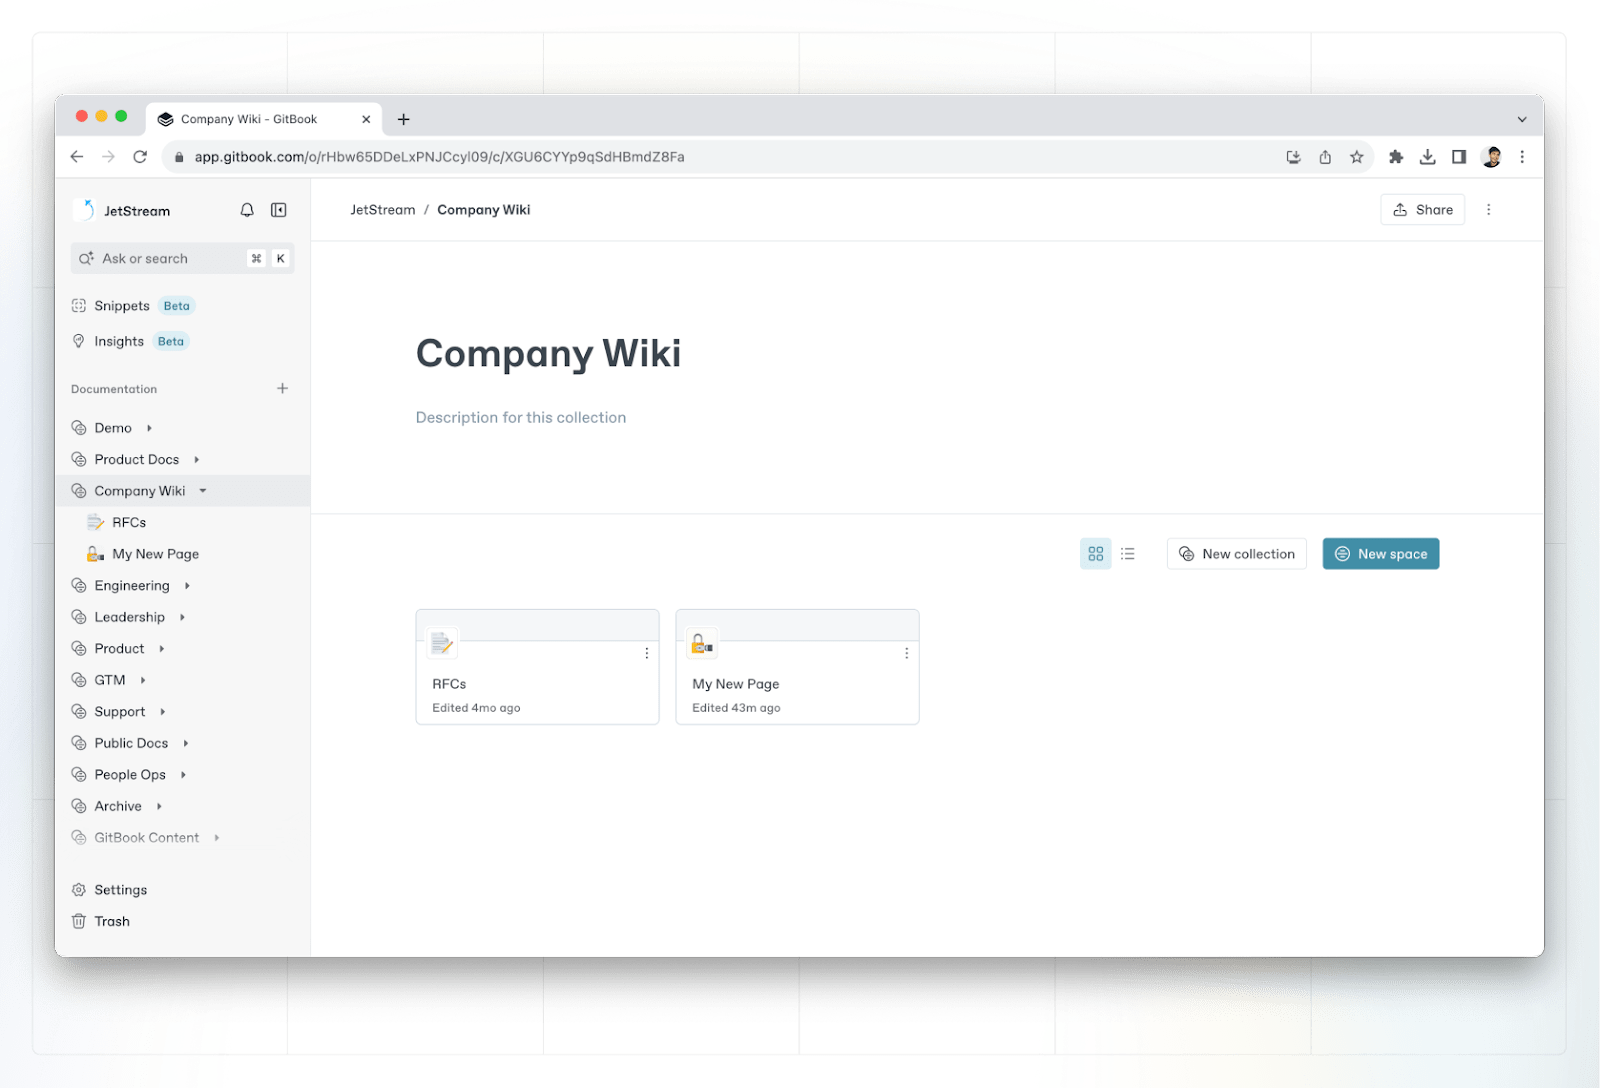
Task: Open the My New Page space card
Action: click(x=798, y=667)
